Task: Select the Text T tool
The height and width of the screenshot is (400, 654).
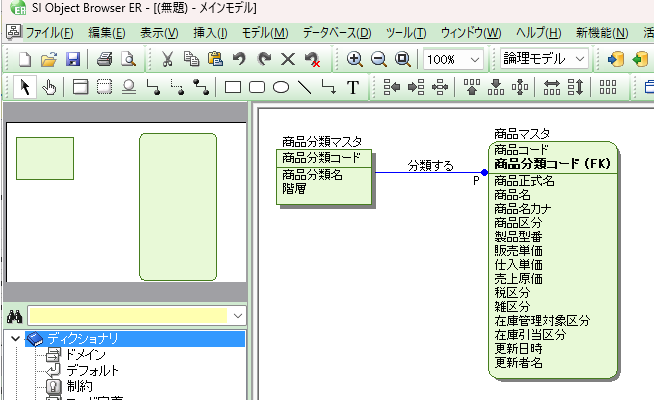Action: [x=353, y=88]
